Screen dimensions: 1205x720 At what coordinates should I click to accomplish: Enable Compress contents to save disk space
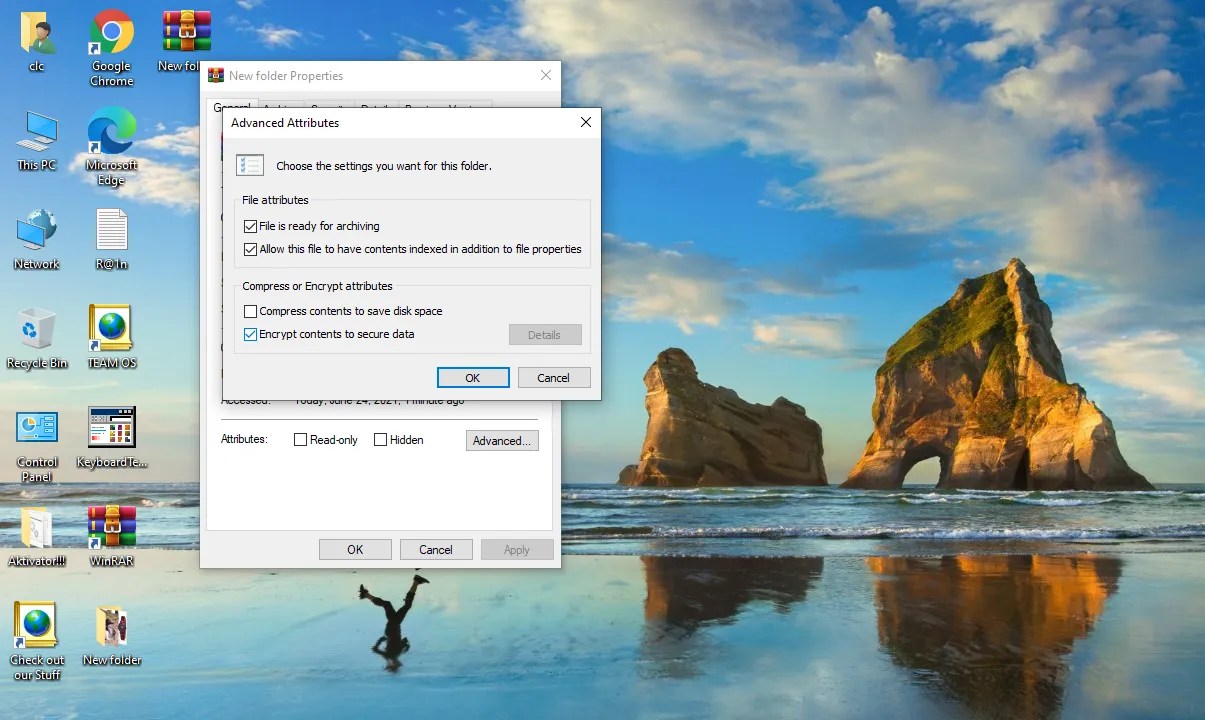pos(250,311)
